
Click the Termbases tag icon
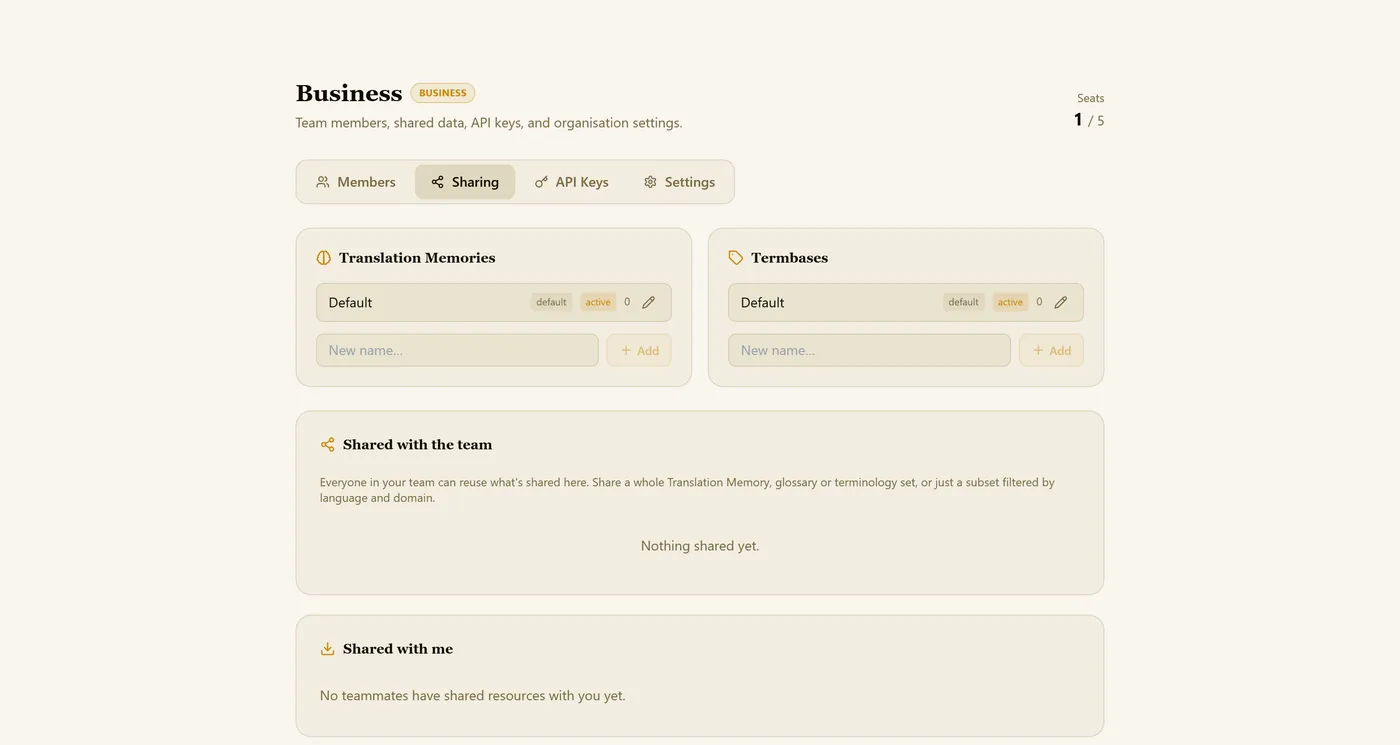(x=736, y=258)
